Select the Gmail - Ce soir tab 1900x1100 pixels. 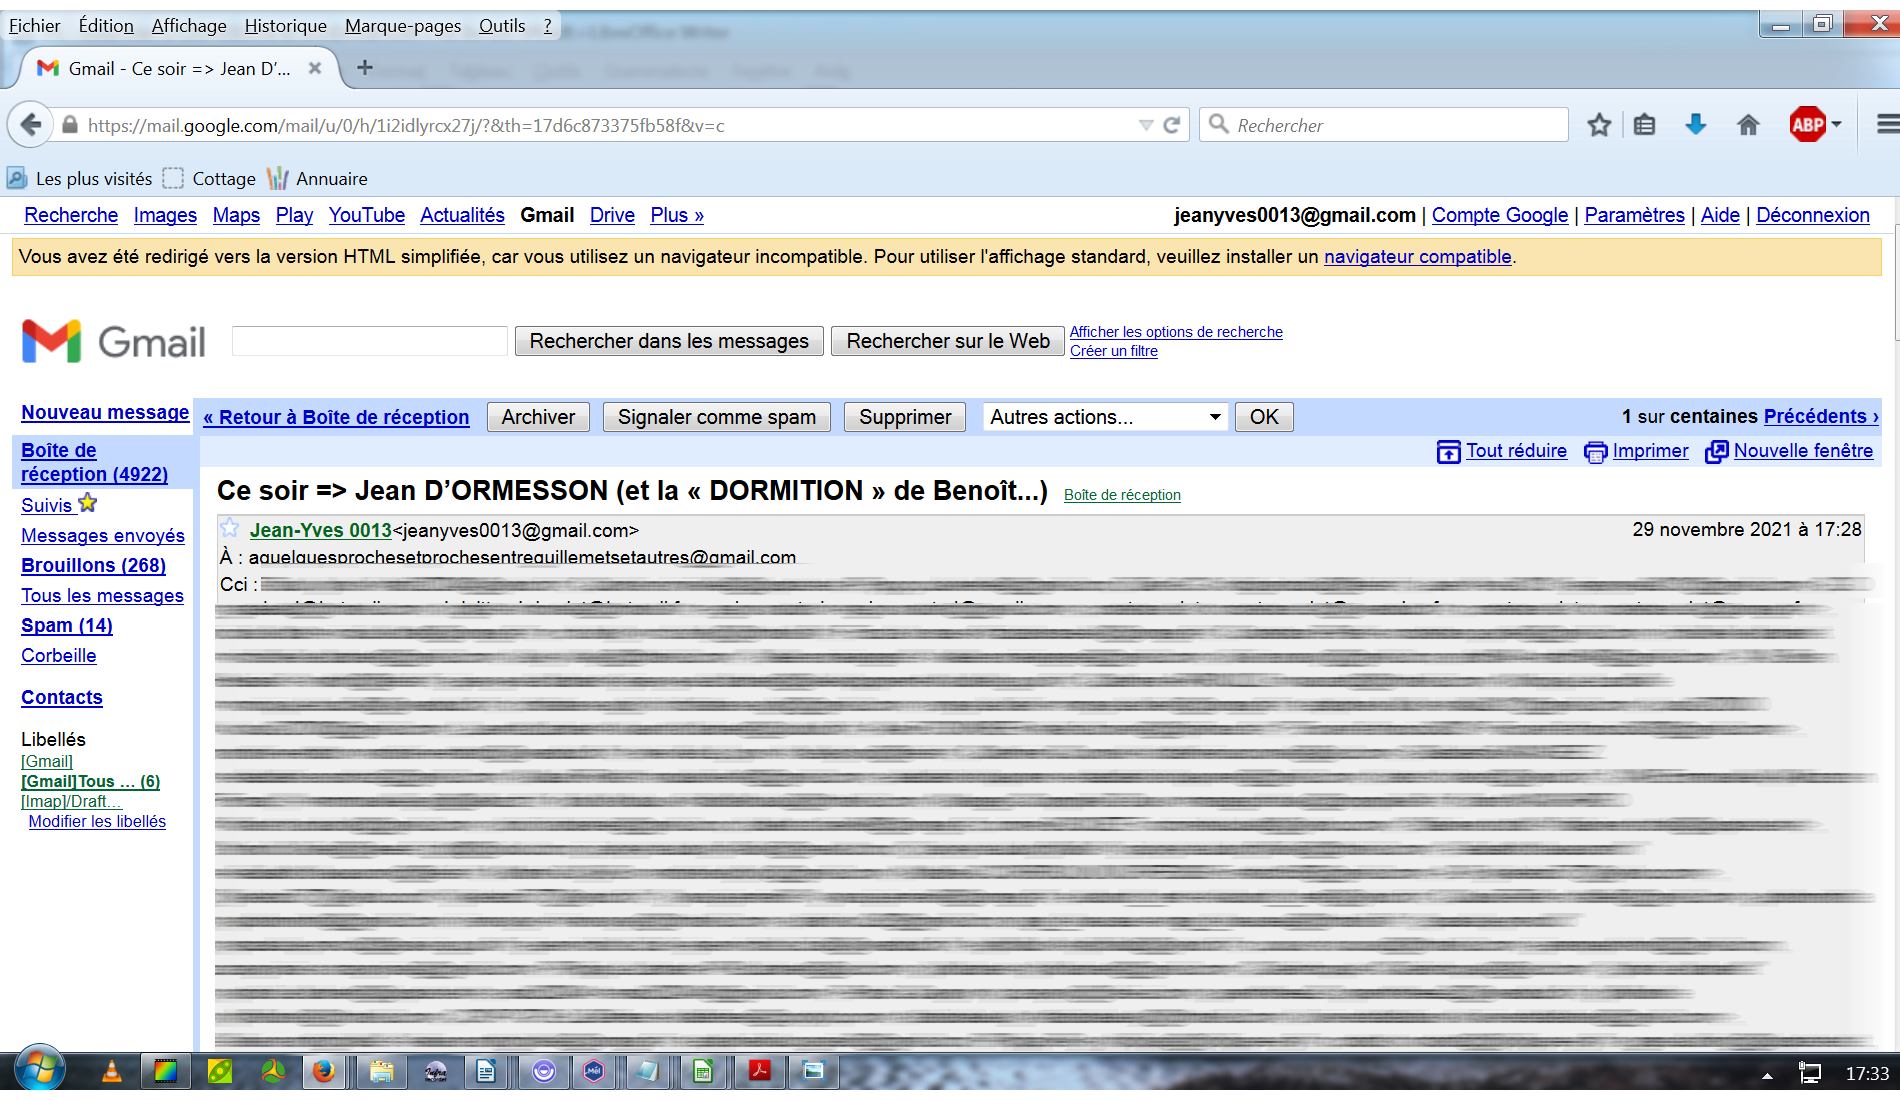coord(180,68)
